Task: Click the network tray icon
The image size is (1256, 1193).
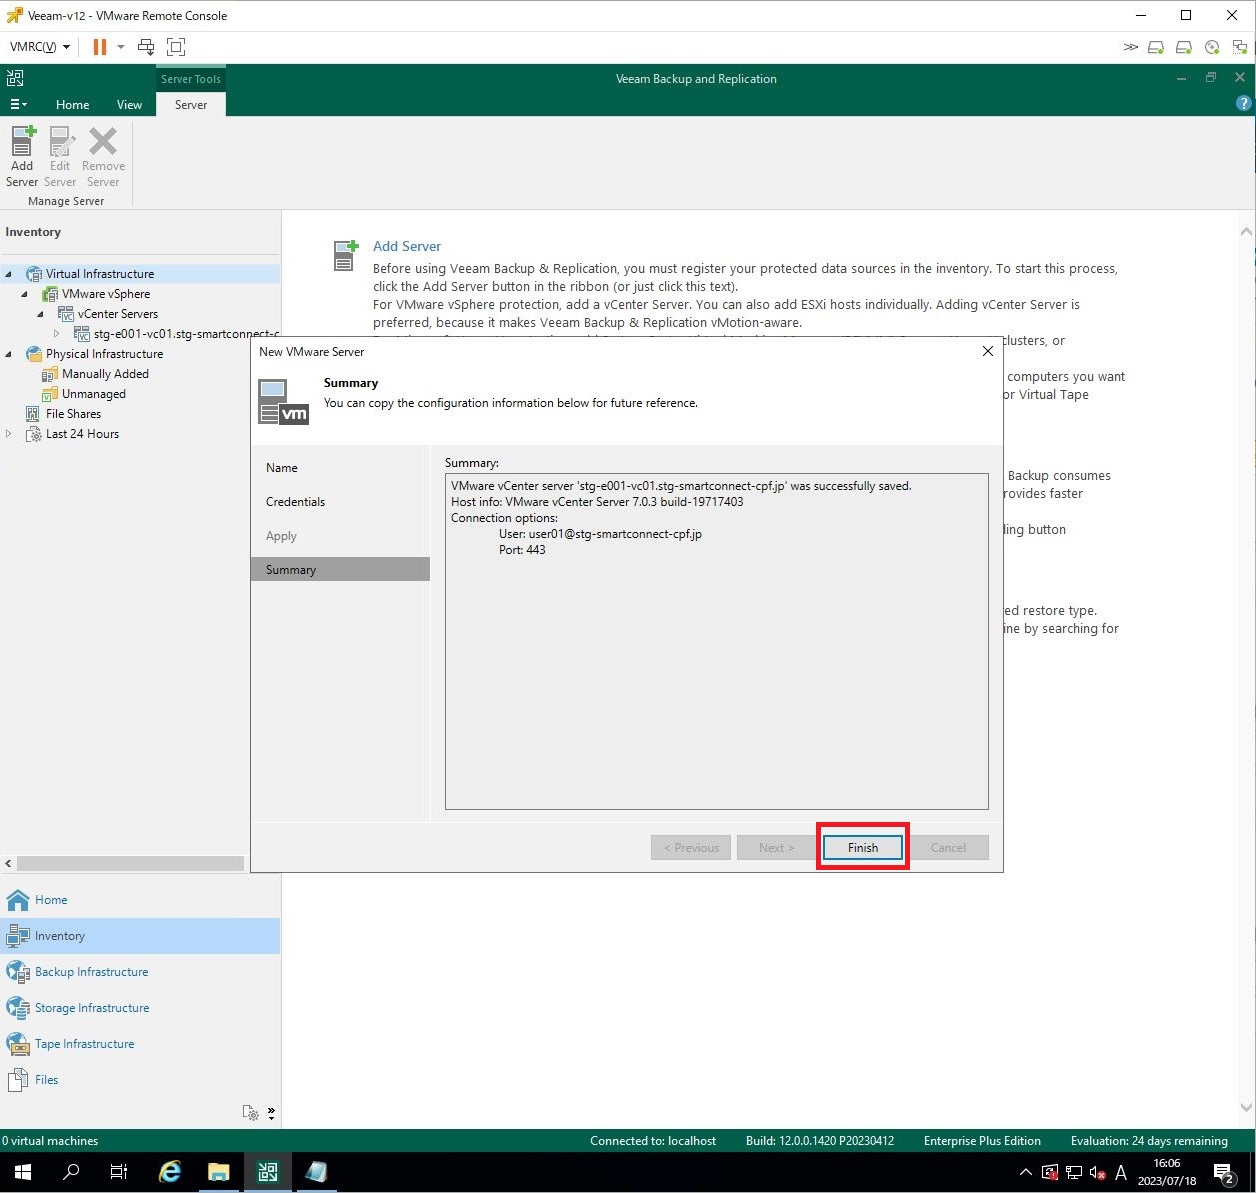Action: pos(1074,1173)
